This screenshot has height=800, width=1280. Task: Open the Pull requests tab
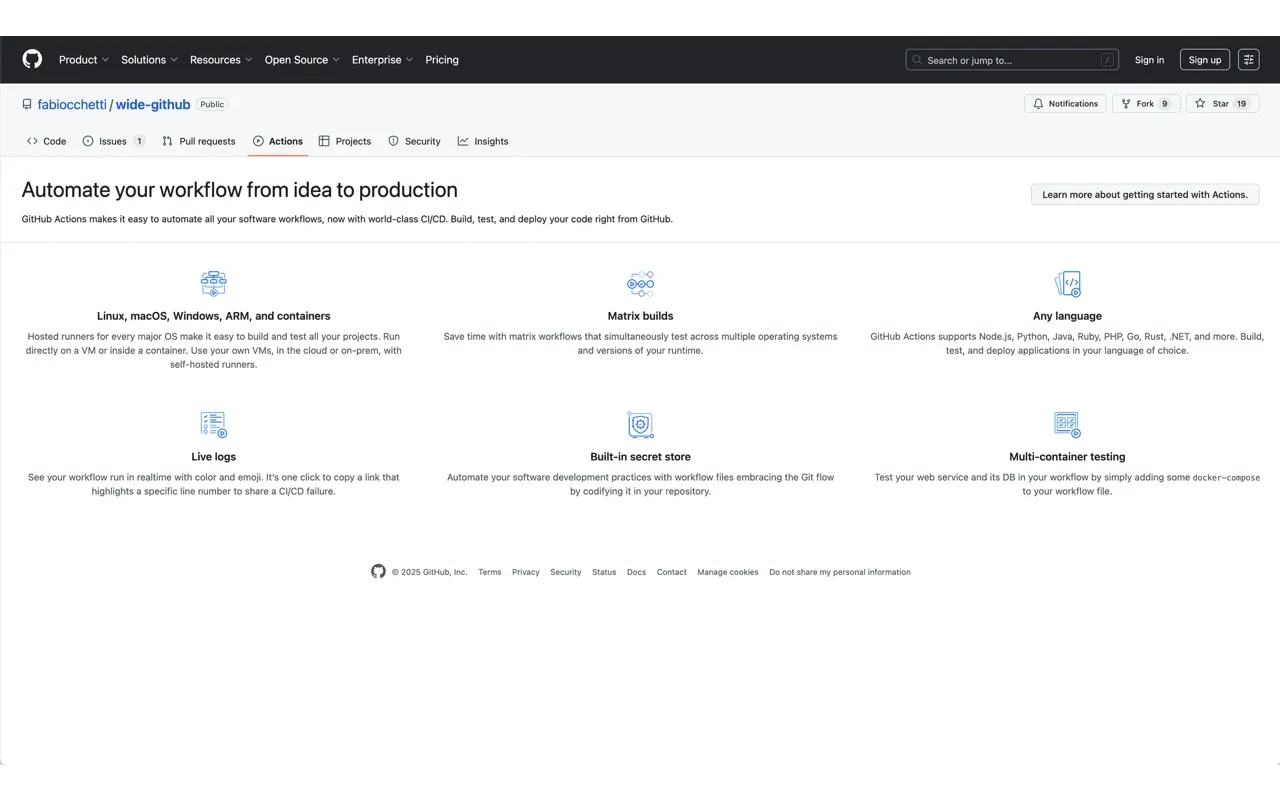point(199,141)
